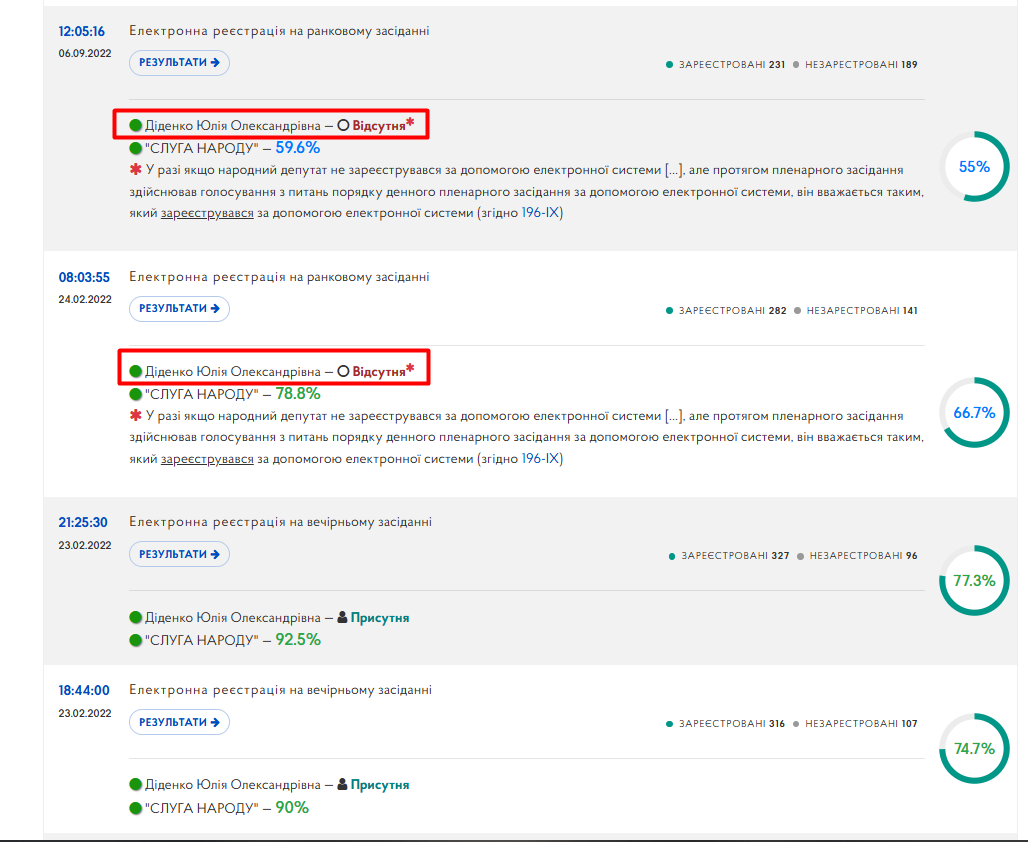Click the 12:05:16 timestamp
Image resolution: width=1028 pixels, height=842 pixels.
click(81, 31)
